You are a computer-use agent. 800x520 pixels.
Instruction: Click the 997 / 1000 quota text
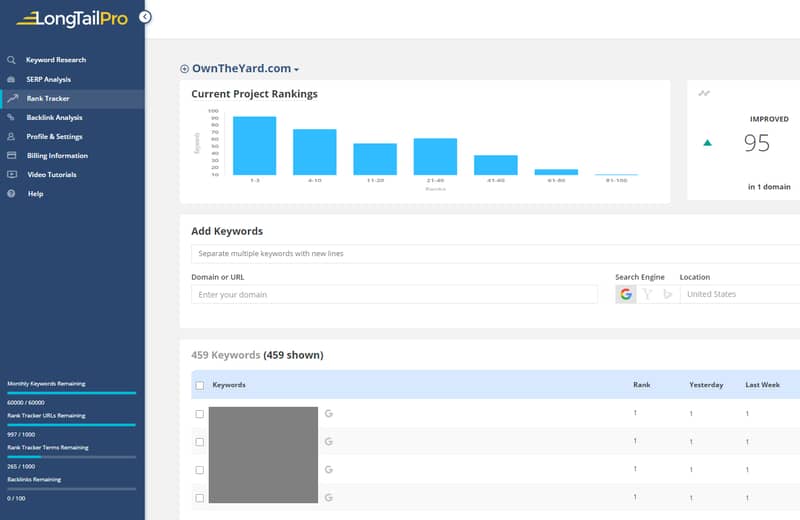point(21,435)
